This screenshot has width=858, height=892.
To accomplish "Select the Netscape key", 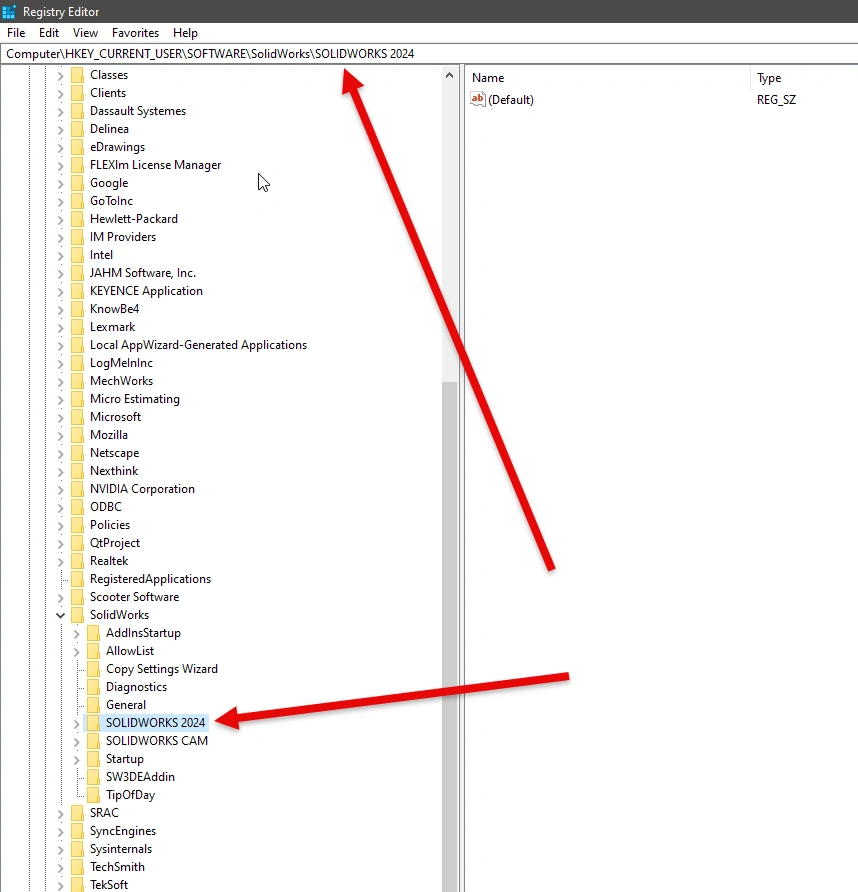I will (114, 453).
